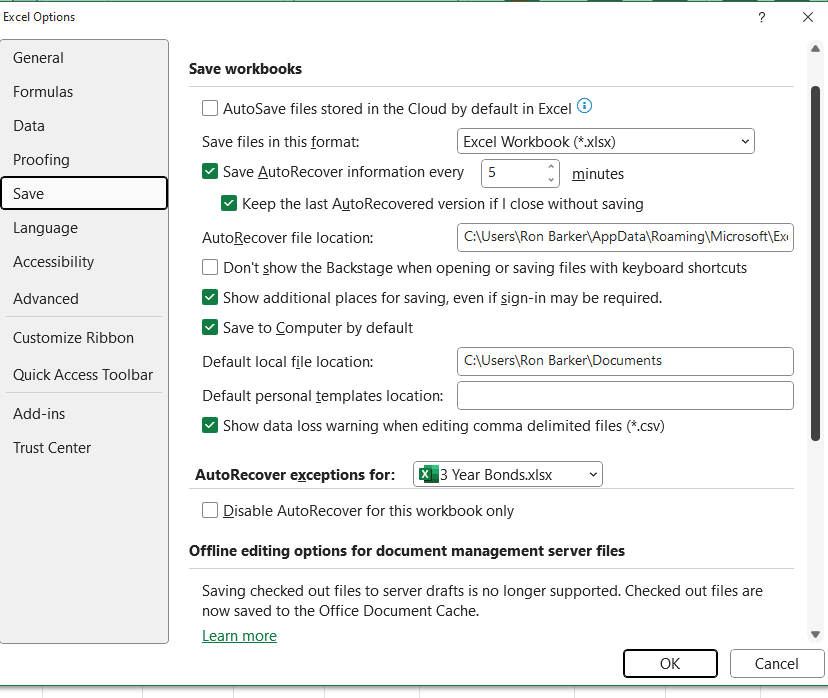Click the Default personal templates location field
The image size is (828, 698).
click(625, 395)
